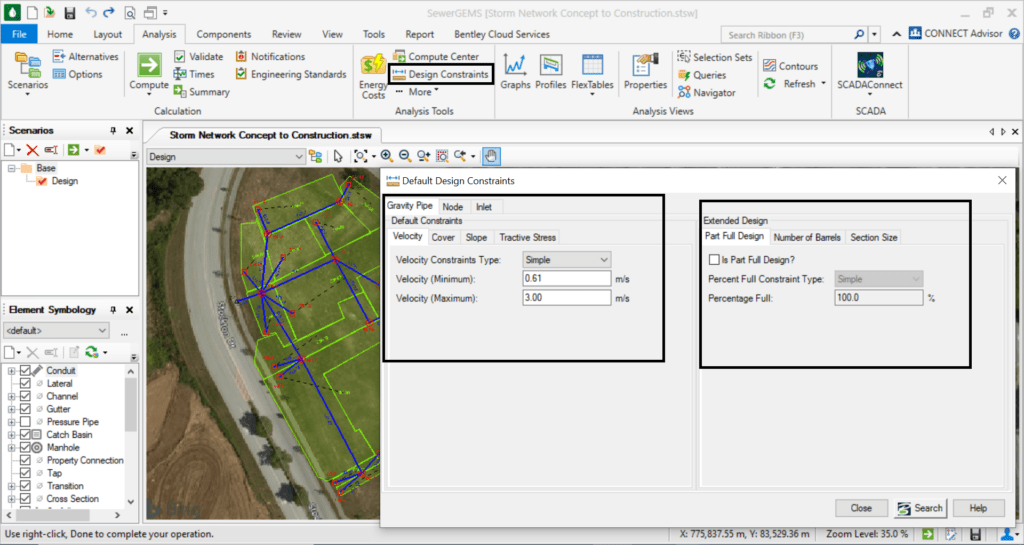The height and width of the screenshot is (545, 1024).
Task: Click Velocity (Maximum) input field
Action: (566, 298)
